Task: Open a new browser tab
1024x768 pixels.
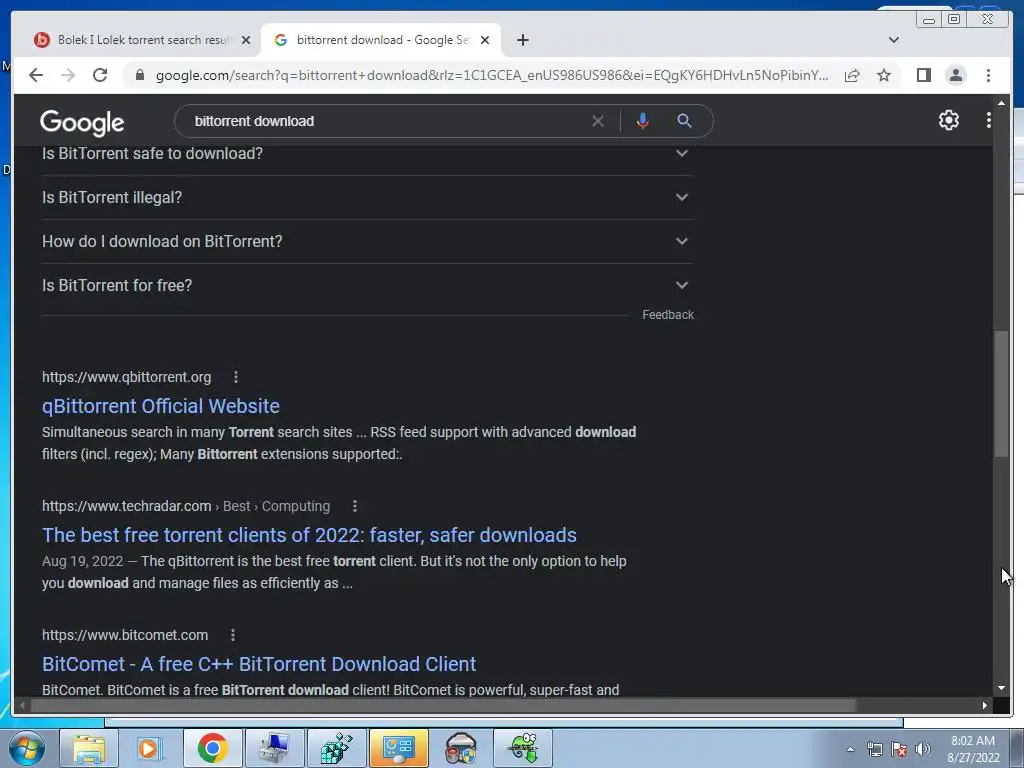Action: pos(522,40)
